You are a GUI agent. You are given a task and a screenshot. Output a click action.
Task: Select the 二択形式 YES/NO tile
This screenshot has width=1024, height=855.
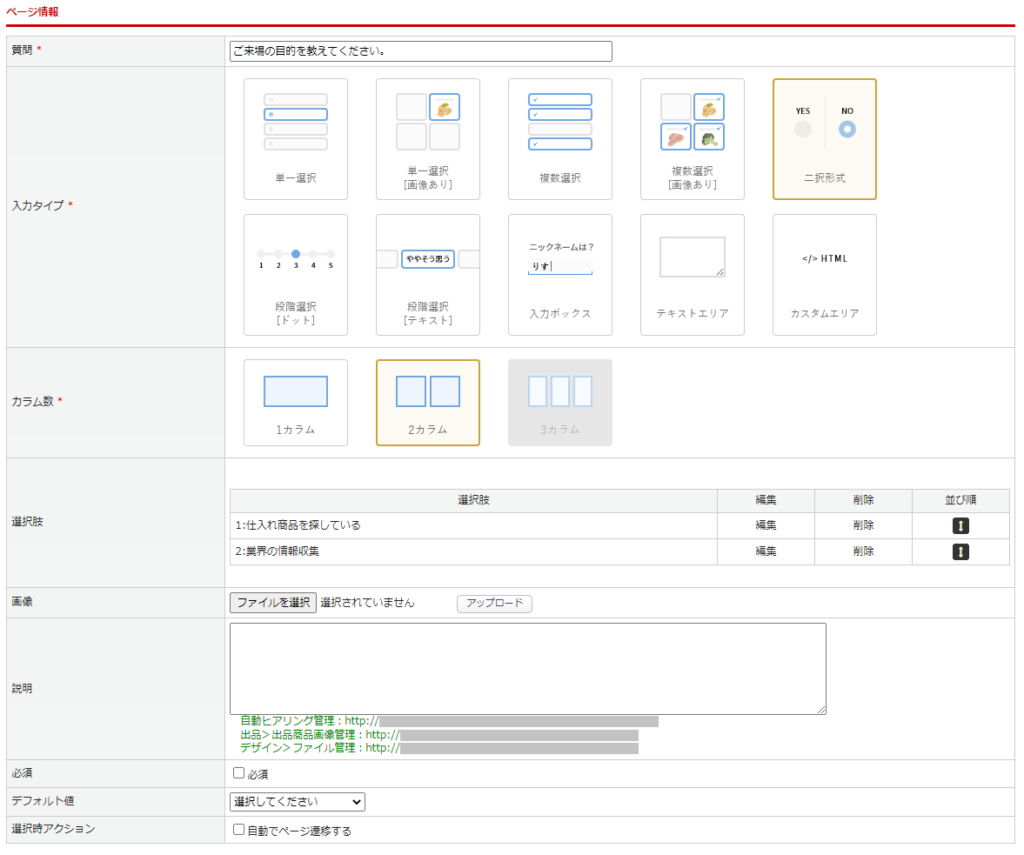pyautogui.click(x=824, y=139)
